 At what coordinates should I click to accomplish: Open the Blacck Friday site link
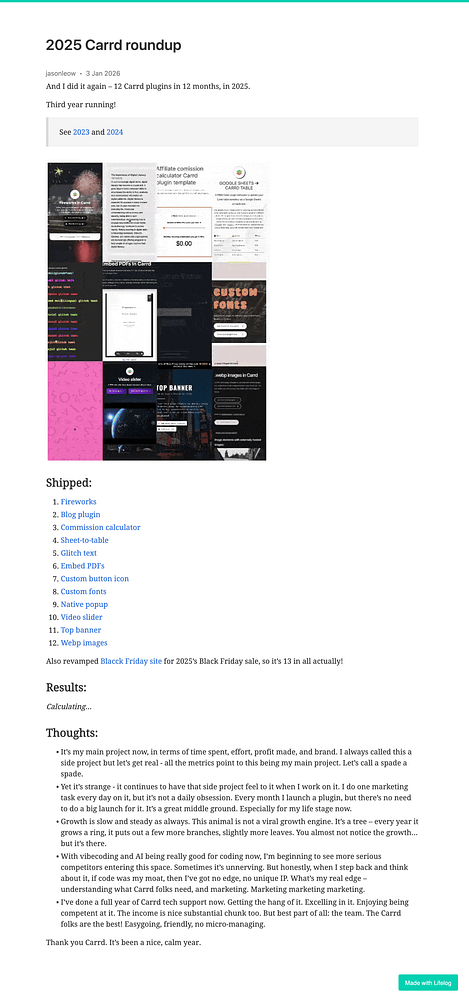click(x=131, y=661)
